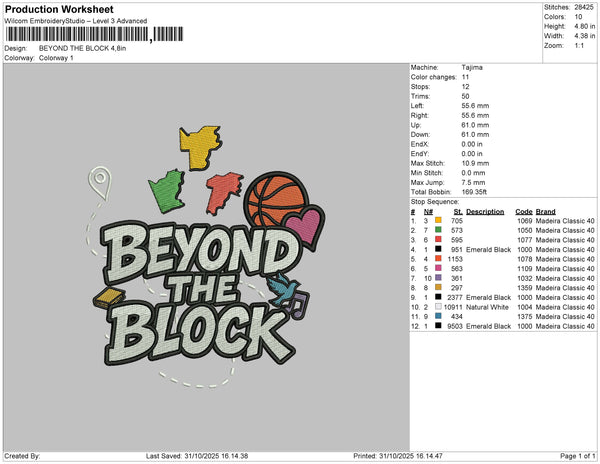Image resolution: width=600 pixels, height=464 pixels.
Task: Click the stitch count 10911 for Natural White
Action: tap(453, 307)
